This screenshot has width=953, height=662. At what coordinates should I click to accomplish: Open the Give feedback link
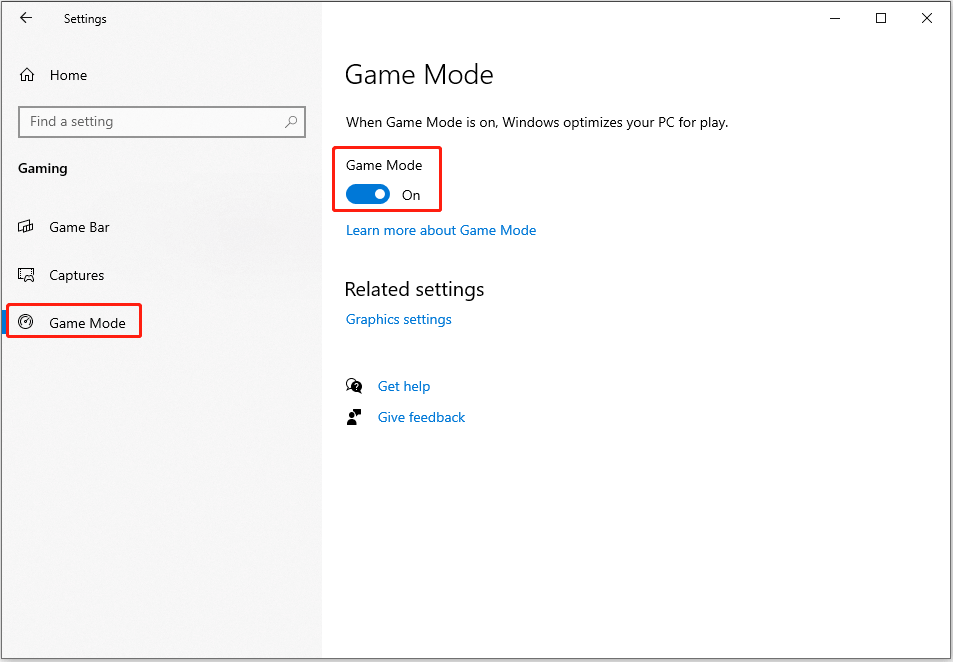421,417
